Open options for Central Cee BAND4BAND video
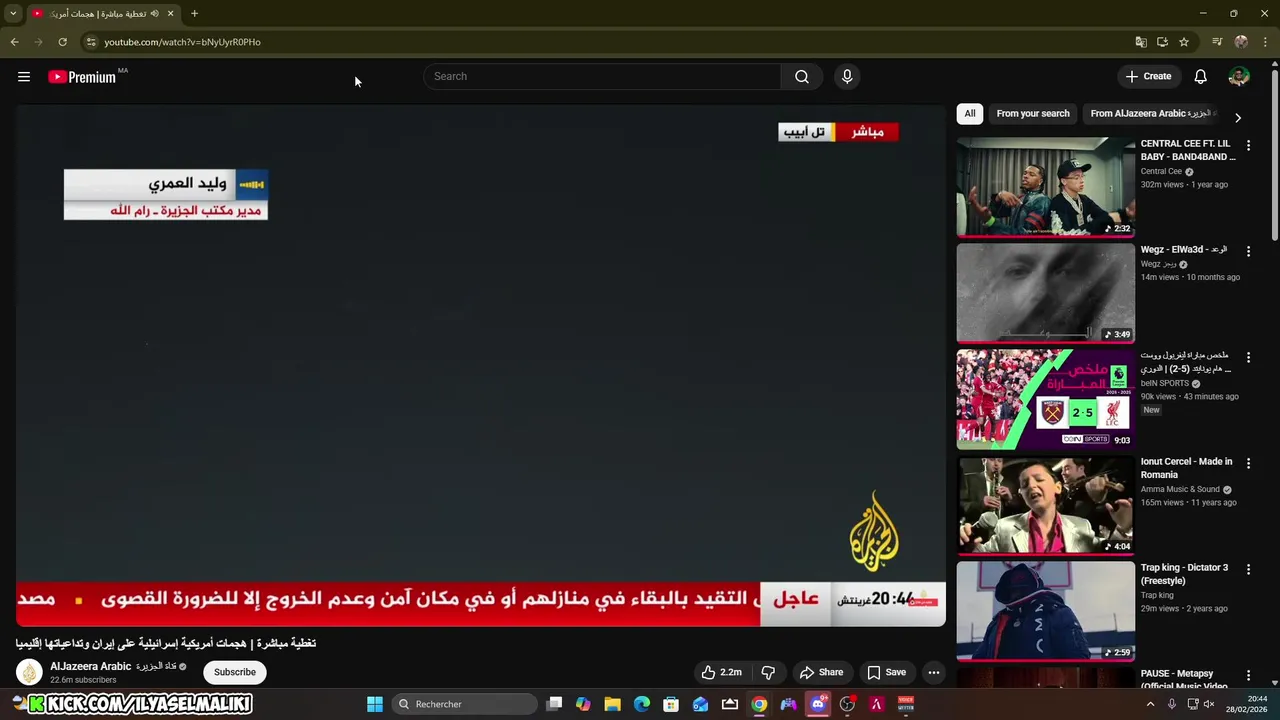Viewport: 1280px width, 720px height. pyautogui.click(x=1248, y=146)
